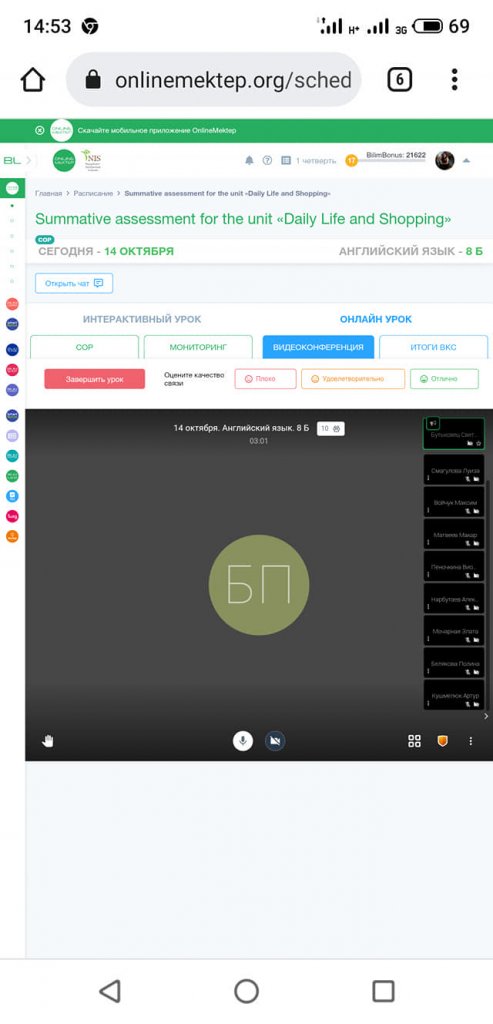Mute the microphone in the conference
The height and width of the screenshot is (1024, 493).
[243, 741]
